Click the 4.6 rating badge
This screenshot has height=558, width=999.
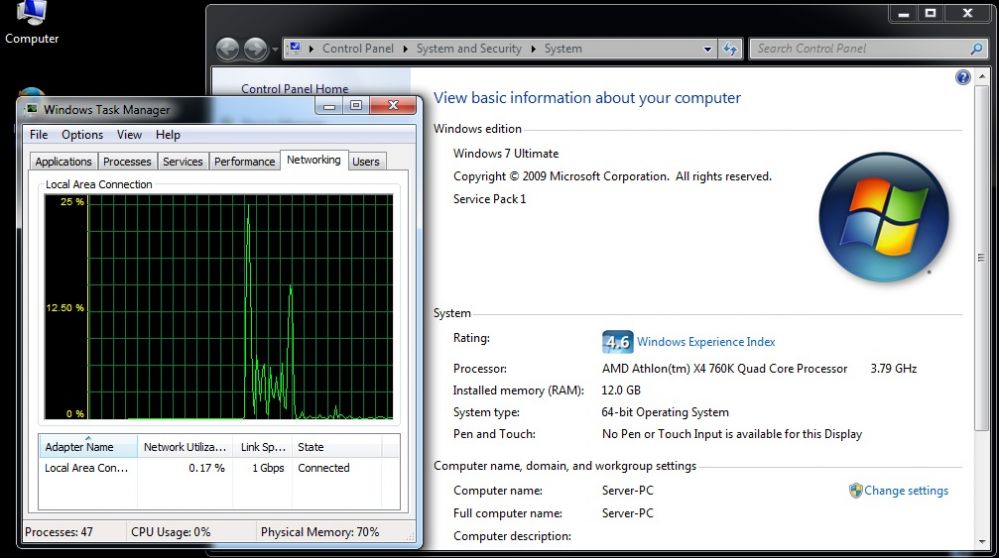point(617,342)
